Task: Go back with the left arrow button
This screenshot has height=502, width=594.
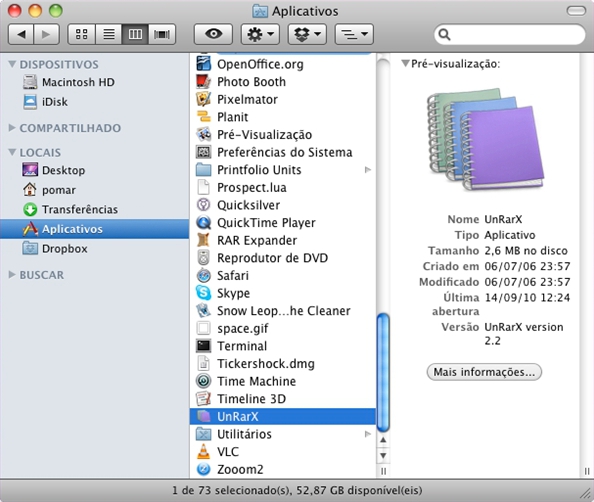Action: 21,34
